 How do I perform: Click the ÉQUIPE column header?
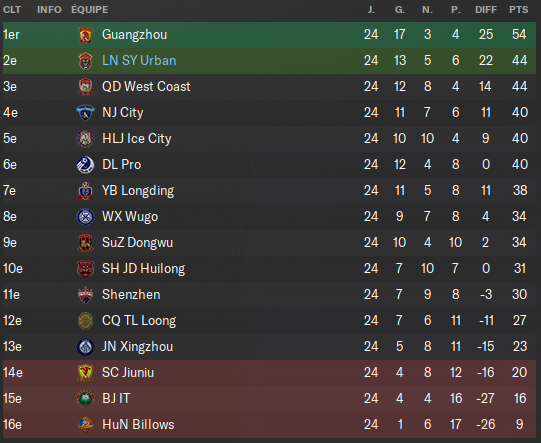tap(90, 10)
